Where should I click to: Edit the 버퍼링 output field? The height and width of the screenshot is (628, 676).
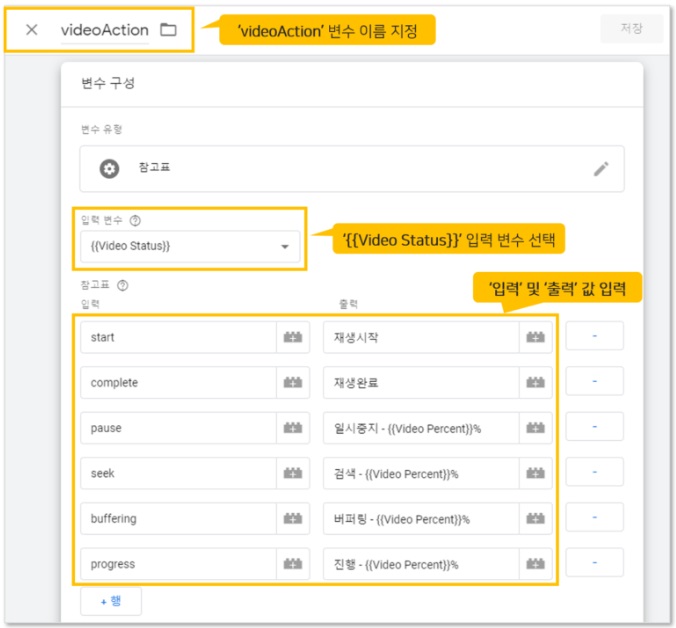tap(421, 519)
